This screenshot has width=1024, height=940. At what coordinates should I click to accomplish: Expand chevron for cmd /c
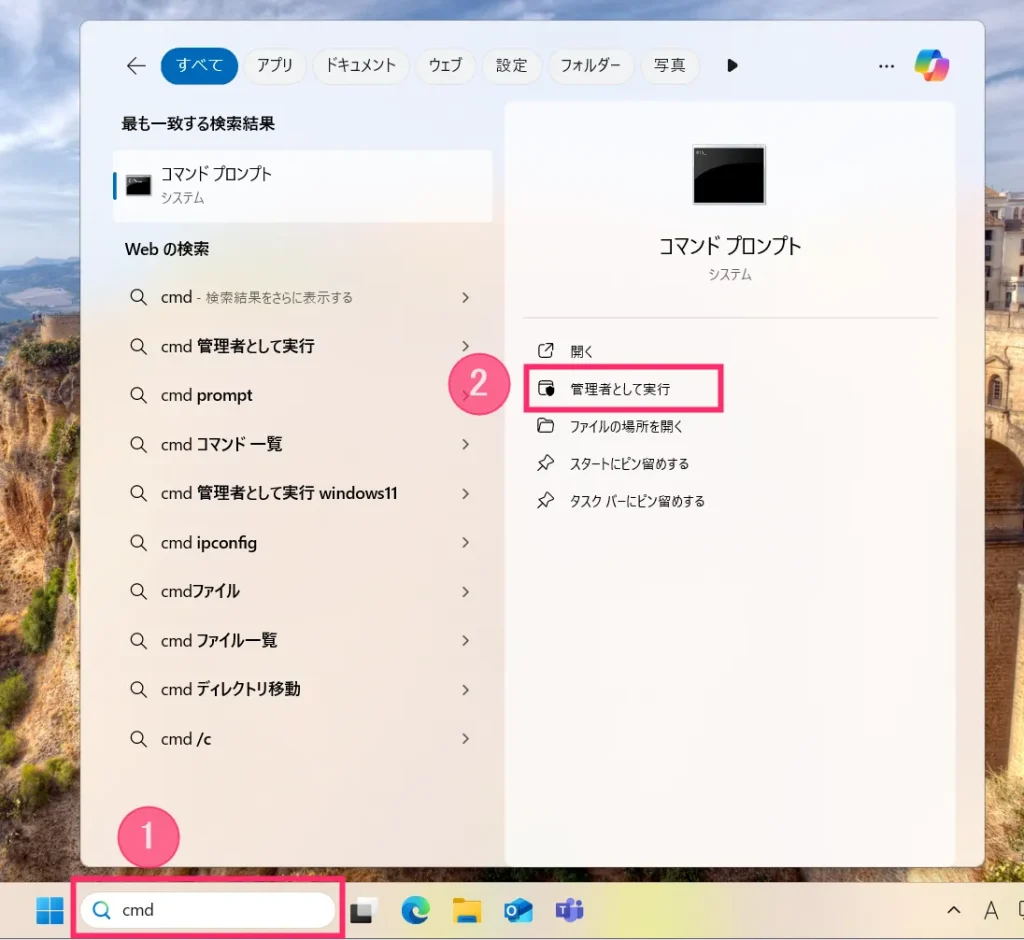[x=465, y=739]
